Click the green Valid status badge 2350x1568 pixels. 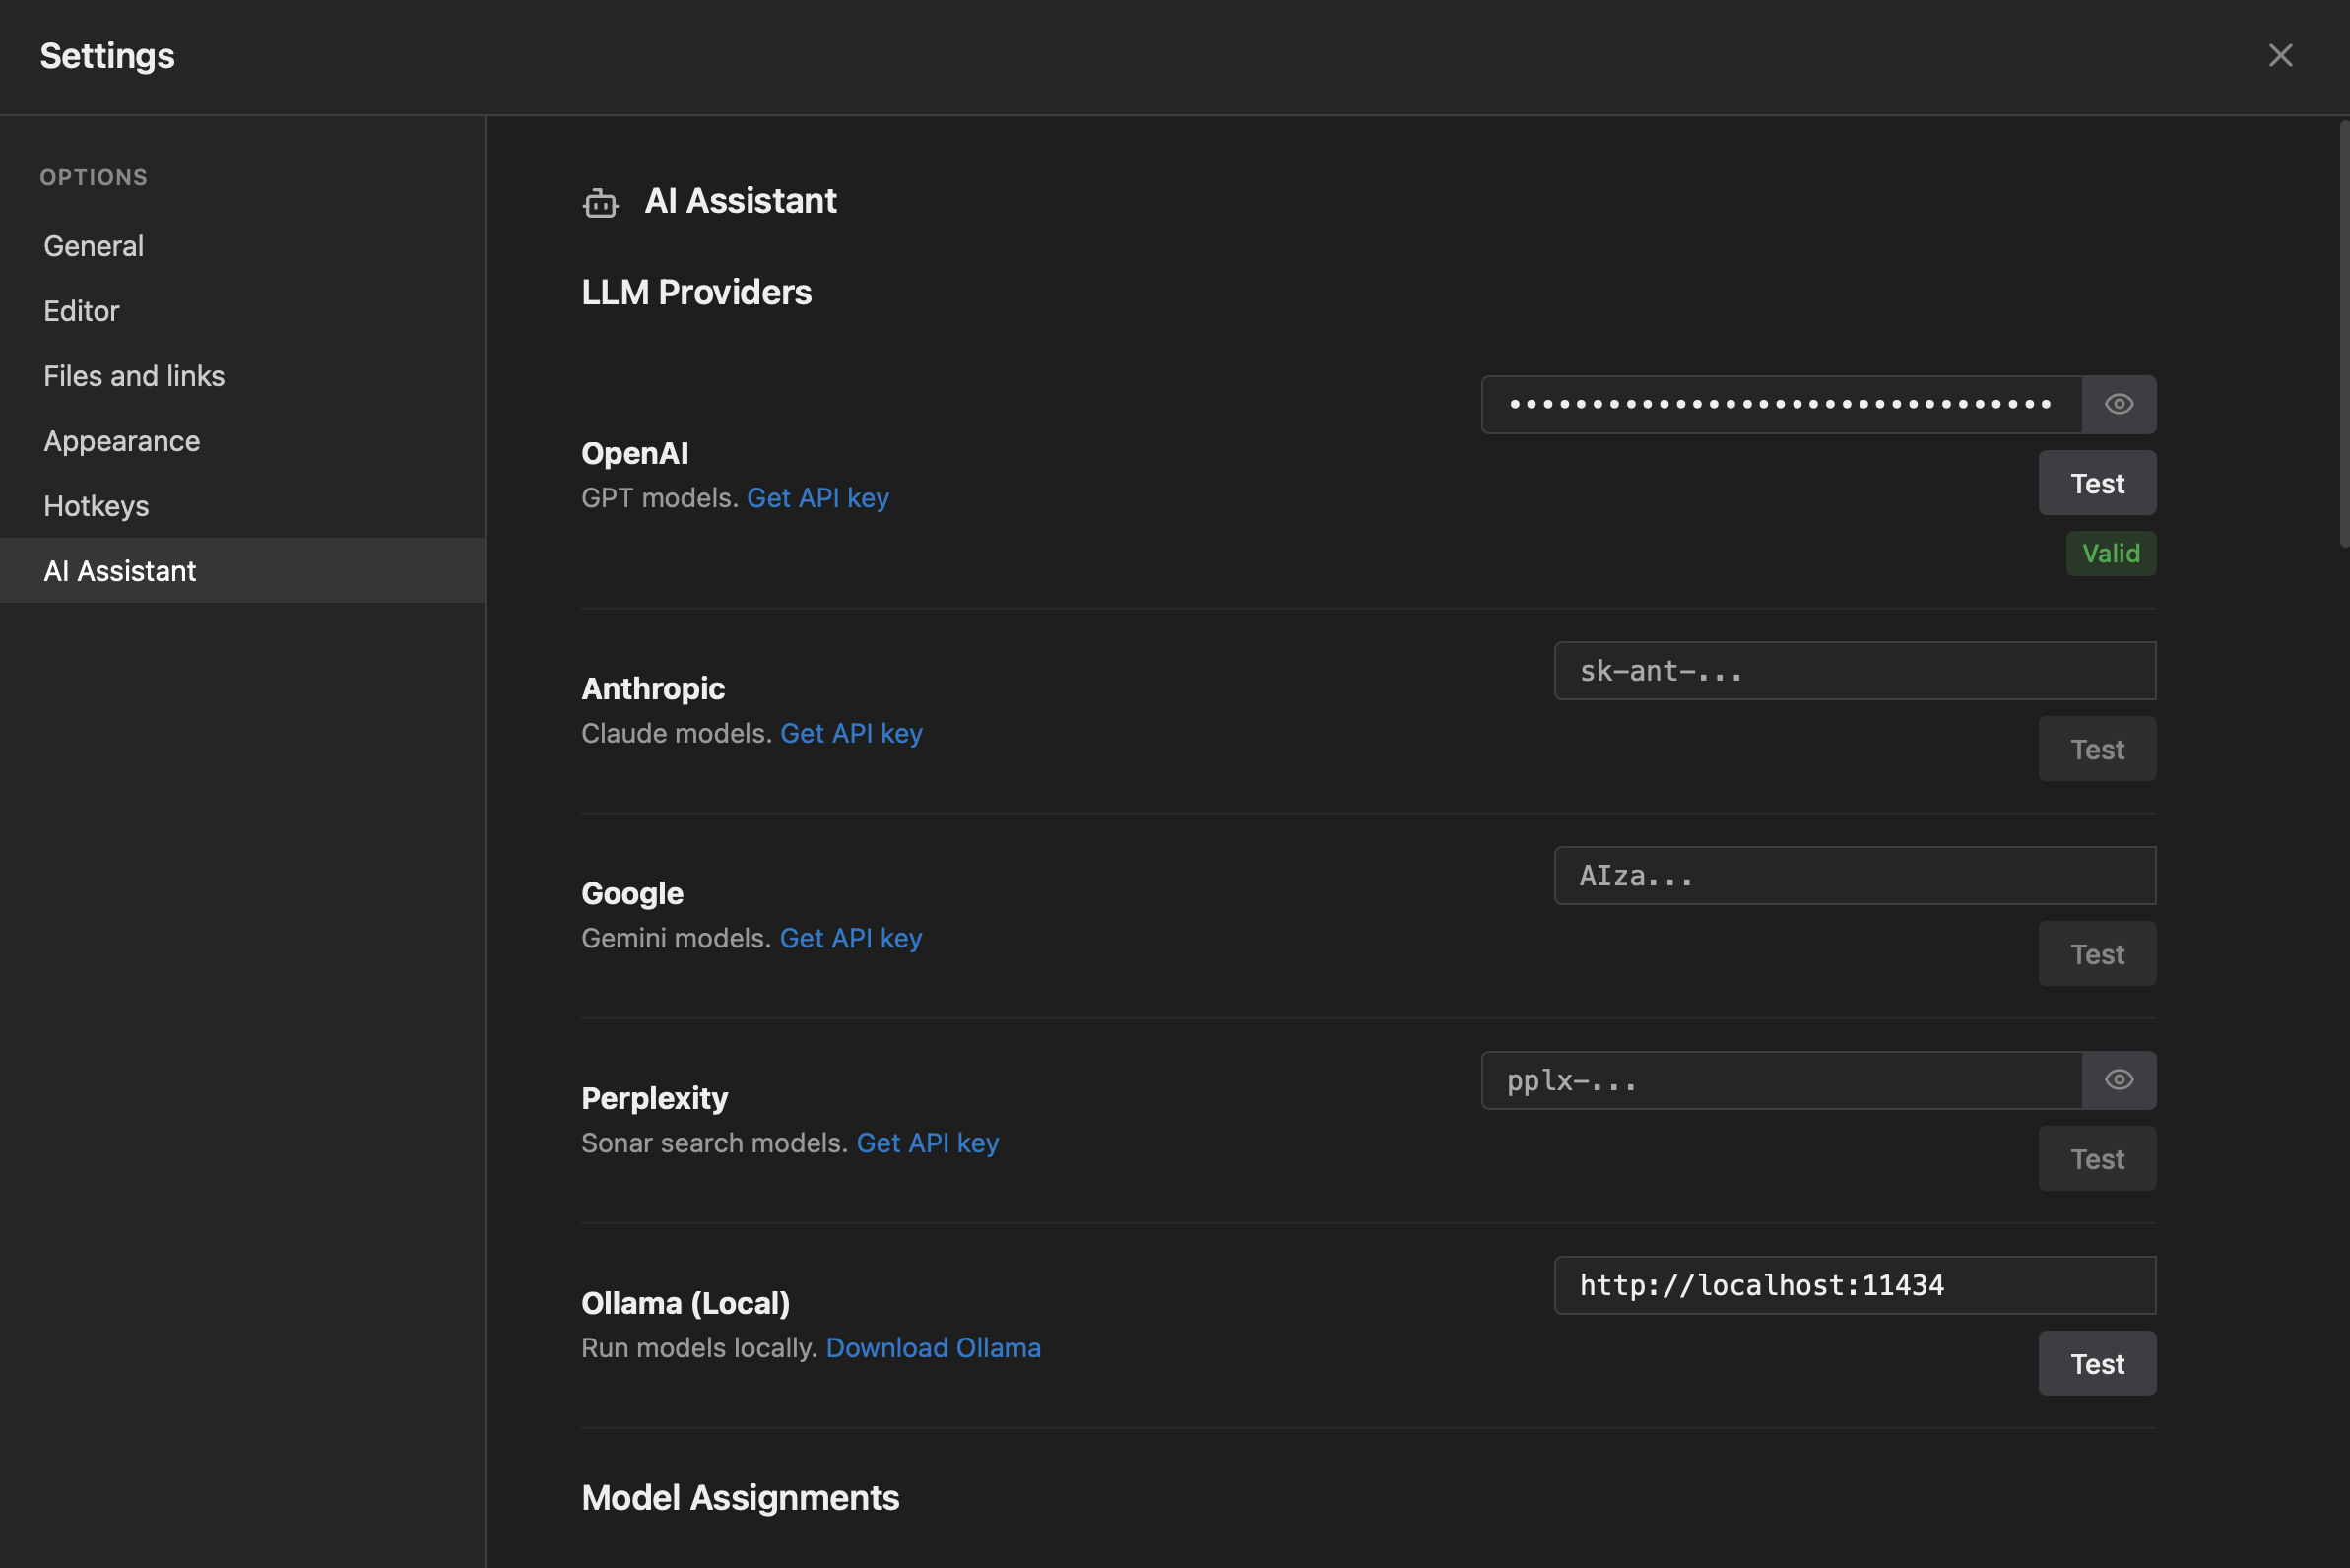coord(2111,553)
